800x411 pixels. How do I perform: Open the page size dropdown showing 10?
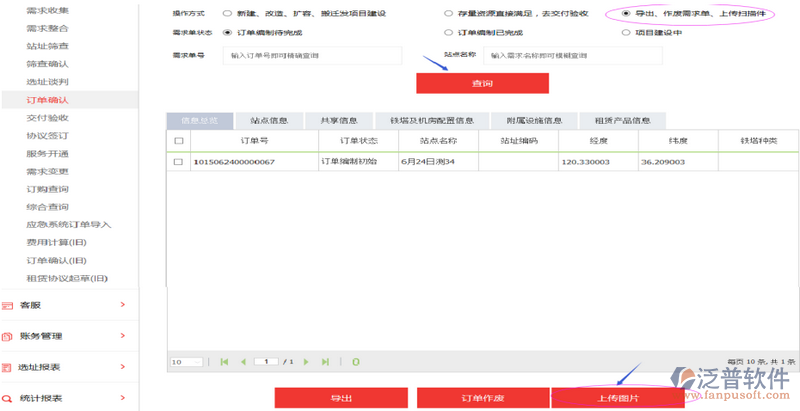tap(186, 361)
